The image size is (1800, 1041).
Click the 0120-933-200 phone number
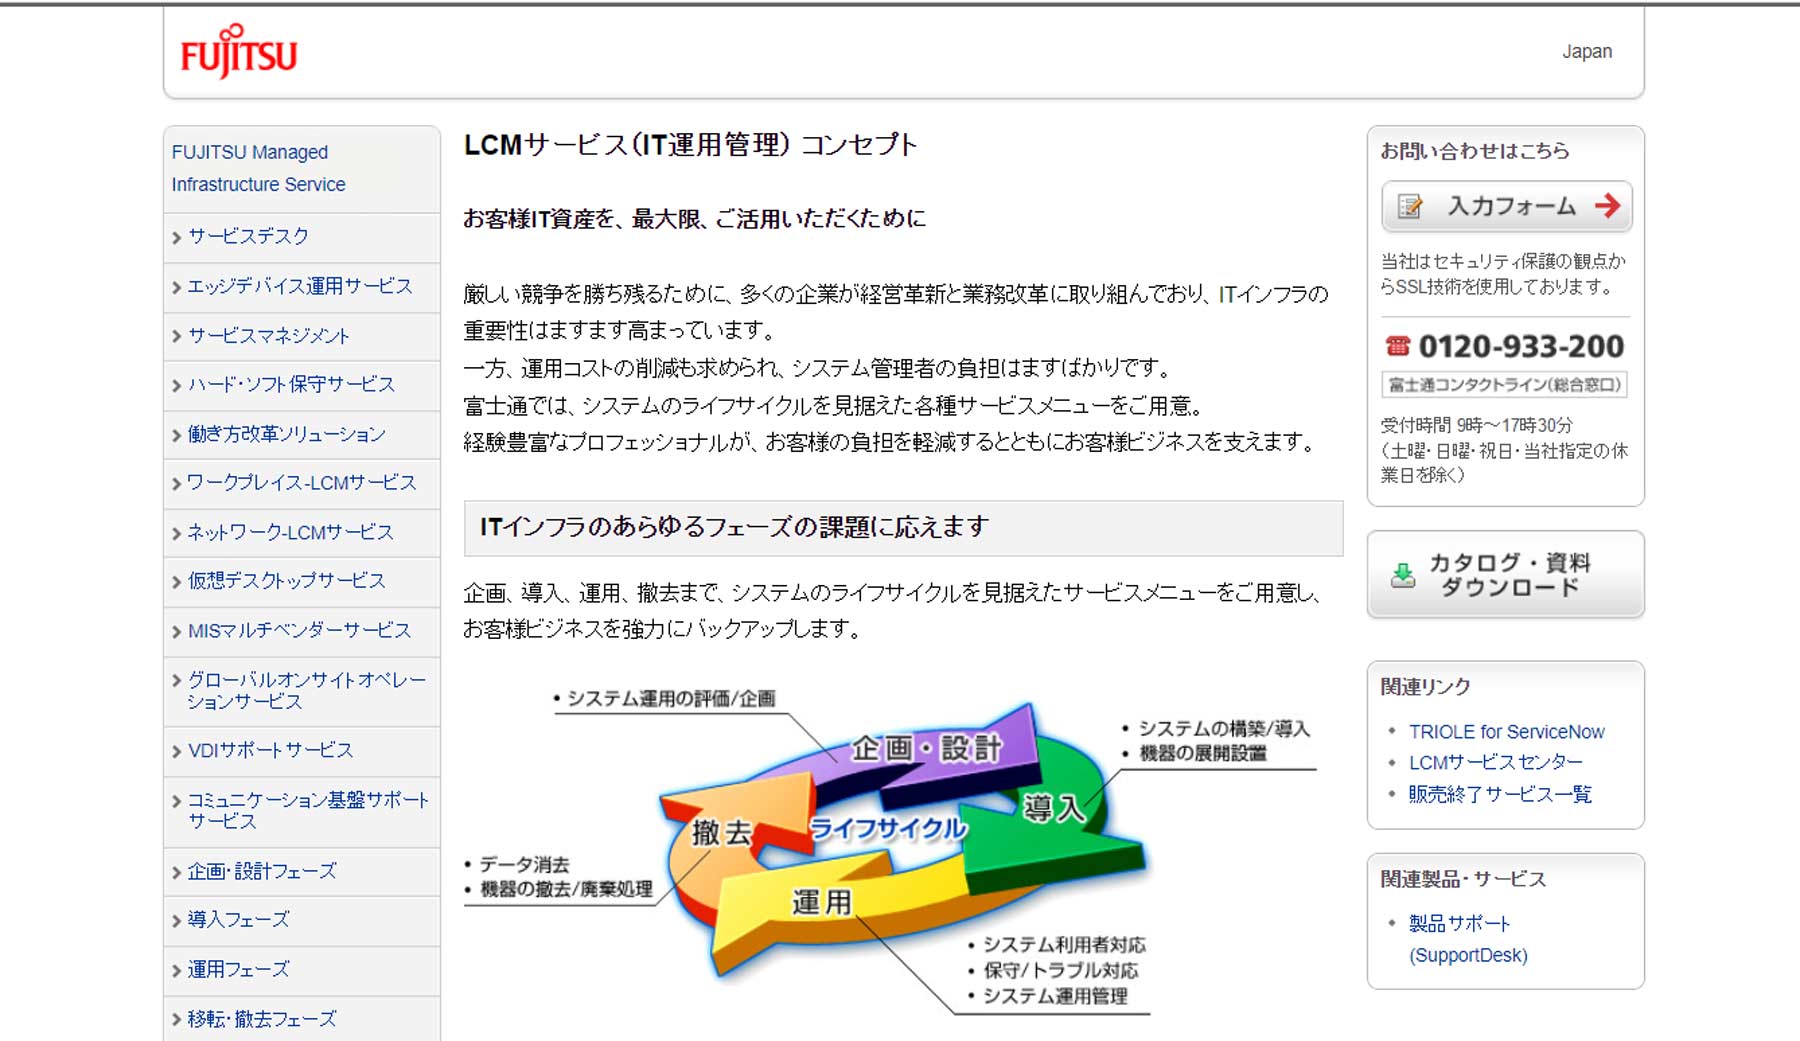coord(1521,346)
